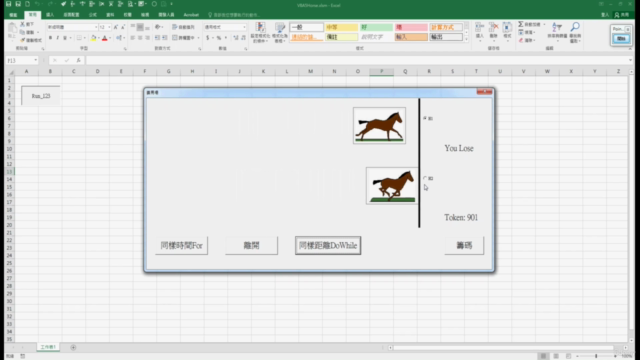Click the orientation text angle icon
640x360 pixels.
[158, 27]
